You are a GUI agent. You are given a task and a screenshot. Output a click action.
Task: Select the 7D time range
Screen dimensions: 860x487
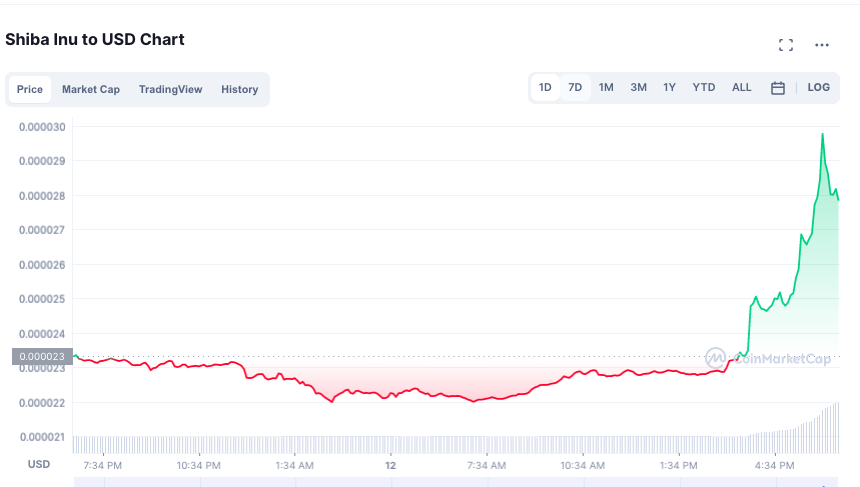tap(575, 87)
